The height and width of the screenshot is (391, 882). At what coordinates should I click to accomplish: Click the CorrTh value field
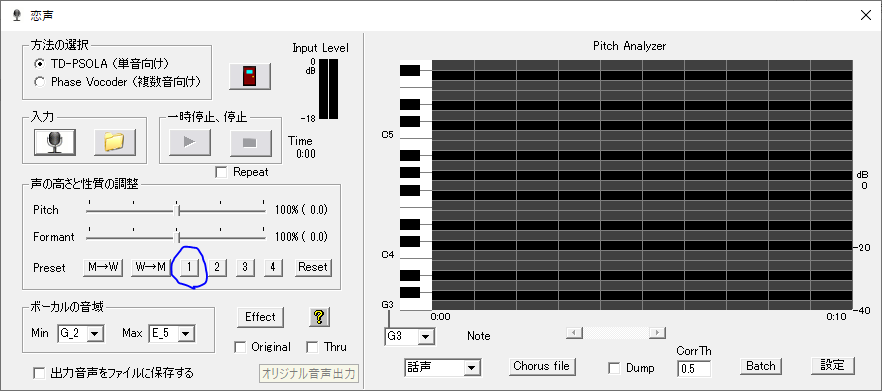(694, 369)
